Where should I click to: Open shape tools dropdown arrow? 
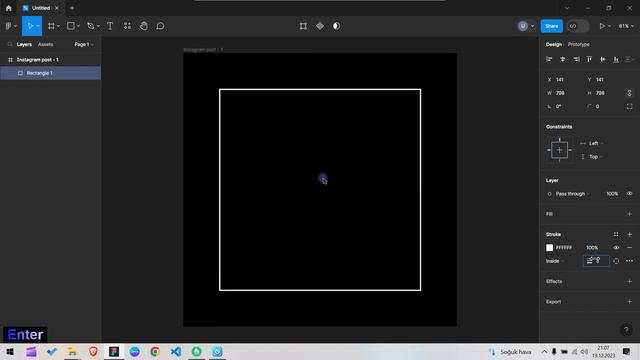[x=78, y=26]
